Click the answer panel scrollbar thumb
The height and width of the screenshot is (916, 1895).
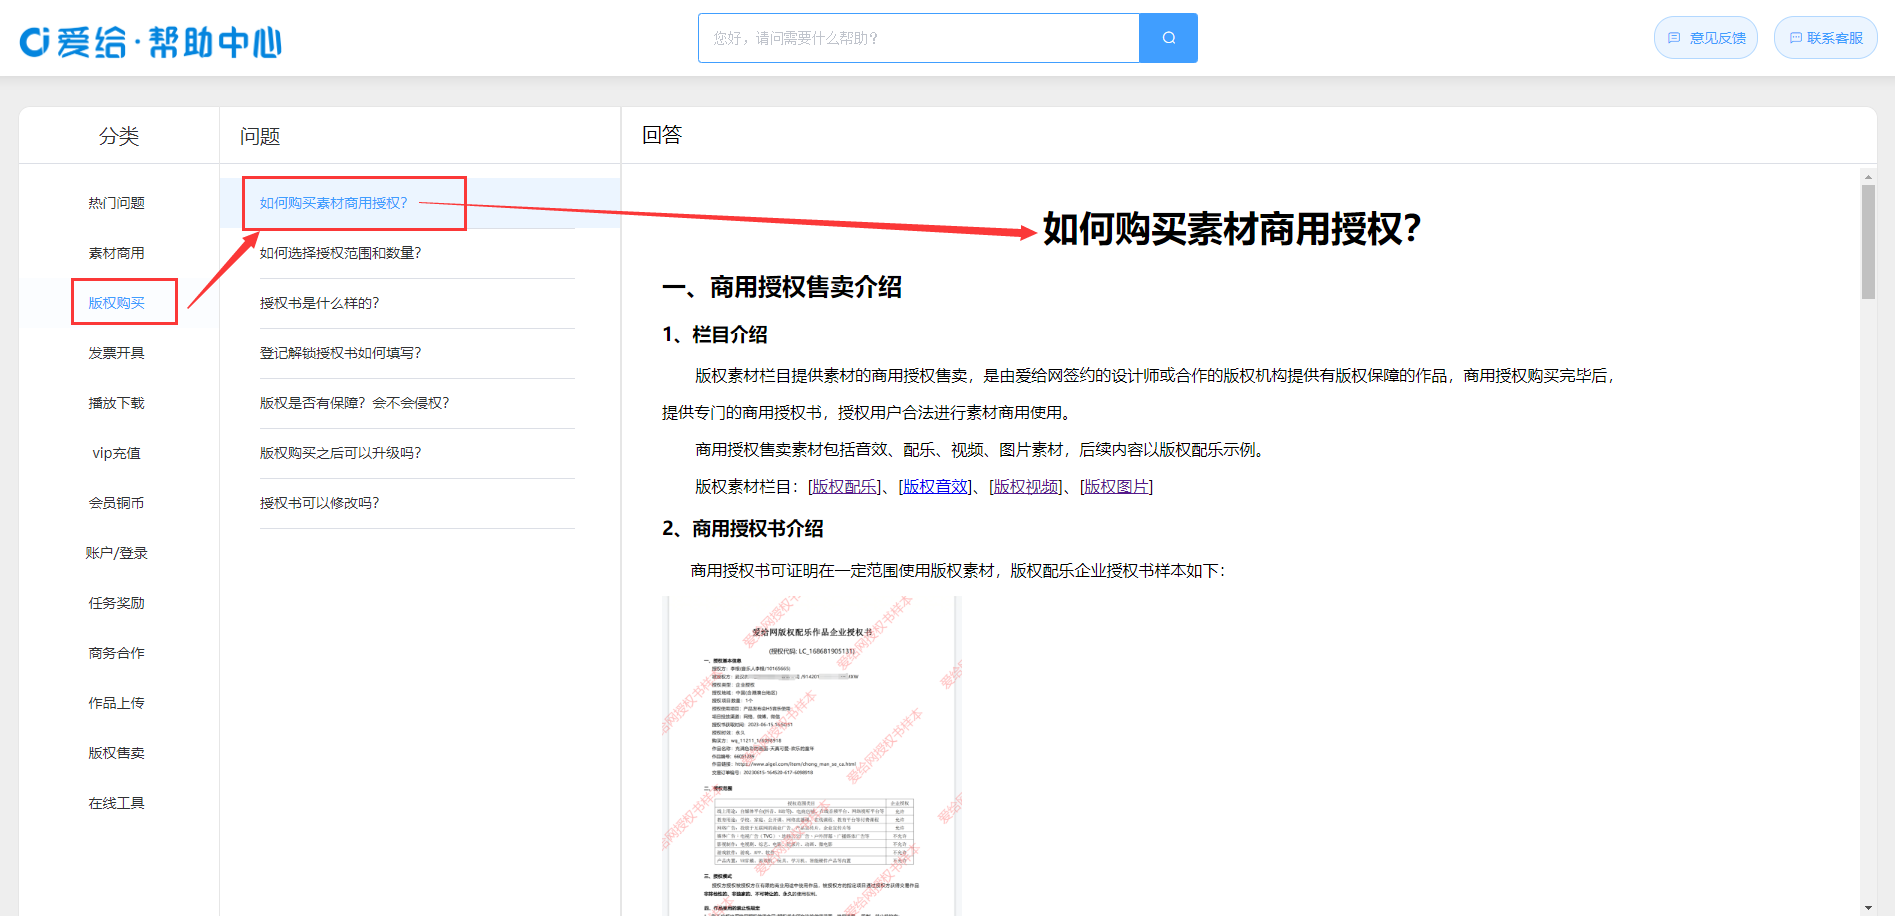tap(1868, 242)
